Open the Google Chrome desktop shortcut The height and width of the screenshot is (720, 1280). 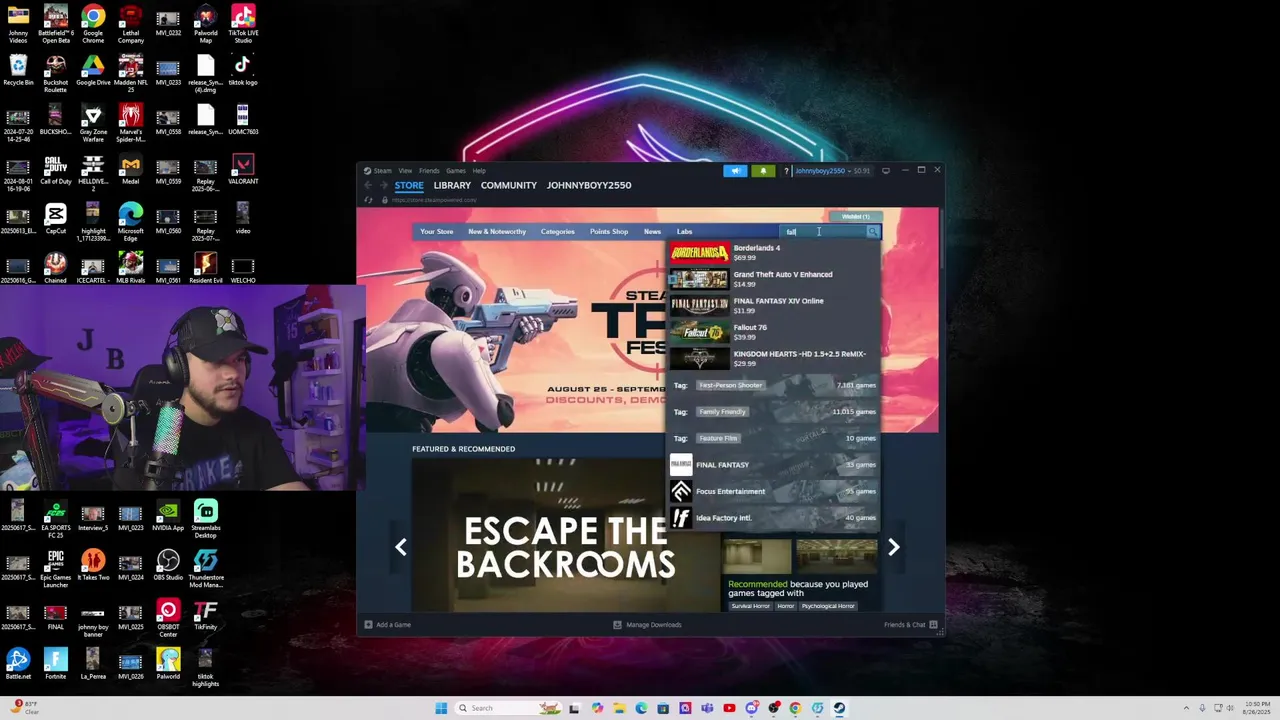93,24
